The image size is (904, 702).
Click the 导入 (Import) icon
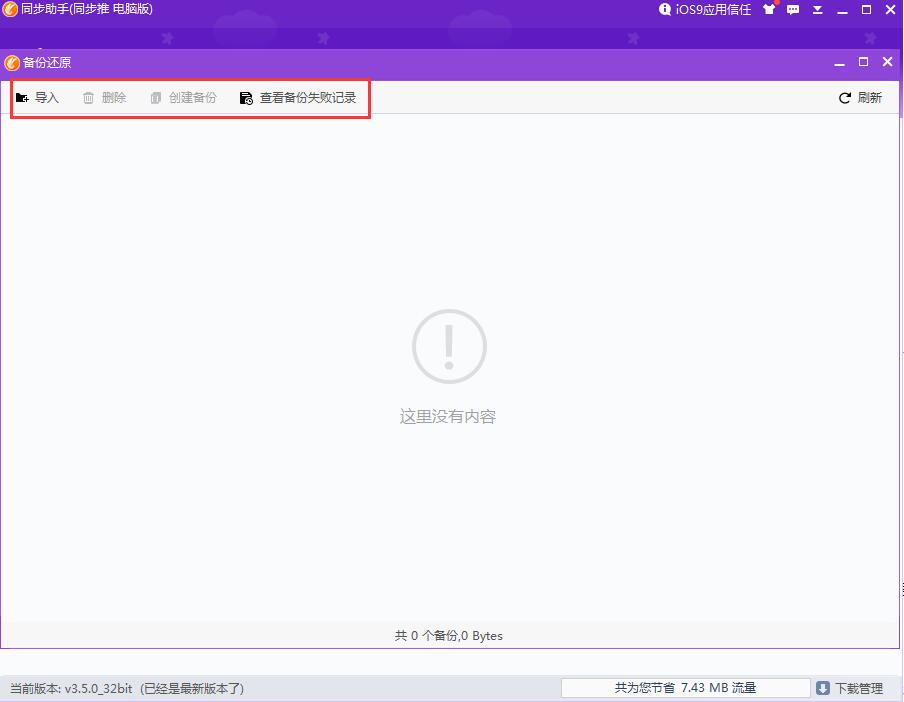click(22, 97)
